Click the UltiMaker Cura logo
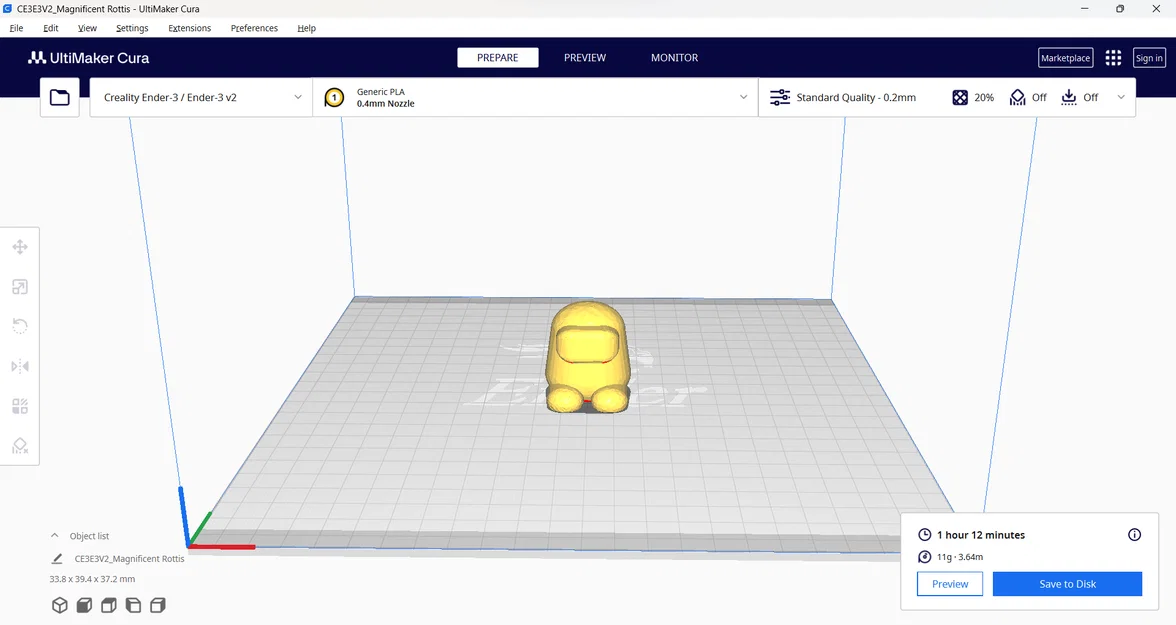 tap(88, 58)
